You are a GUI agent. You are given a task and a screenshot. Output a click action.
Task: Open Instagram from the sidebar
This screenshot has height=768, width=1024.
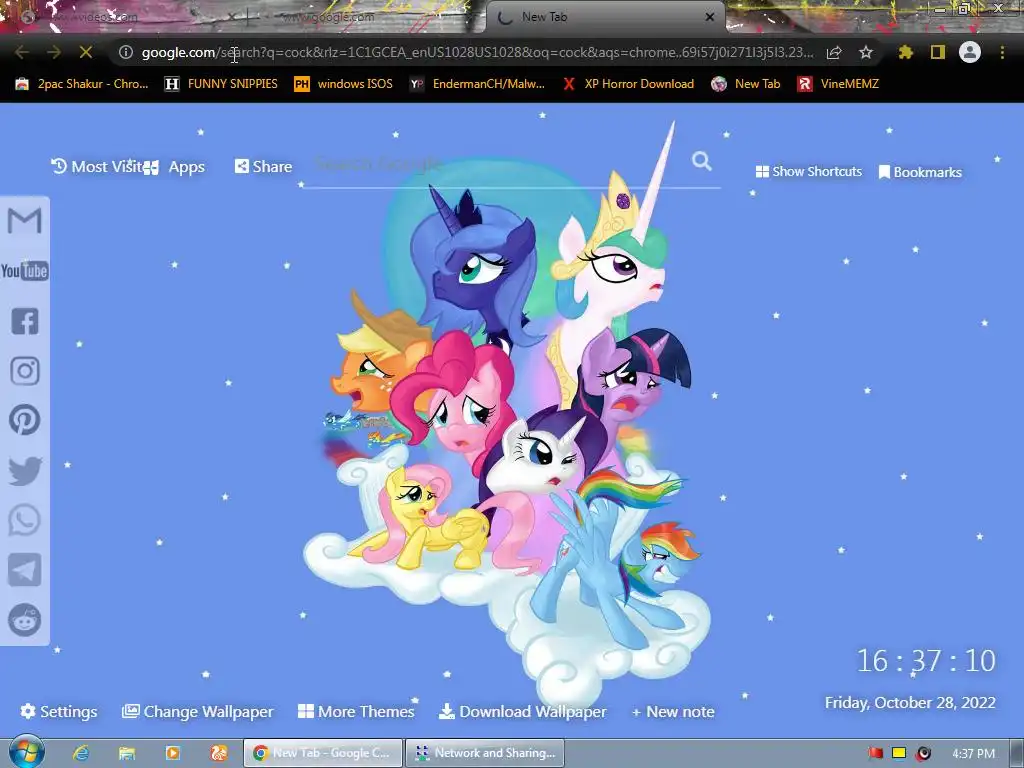click(25, 370)
